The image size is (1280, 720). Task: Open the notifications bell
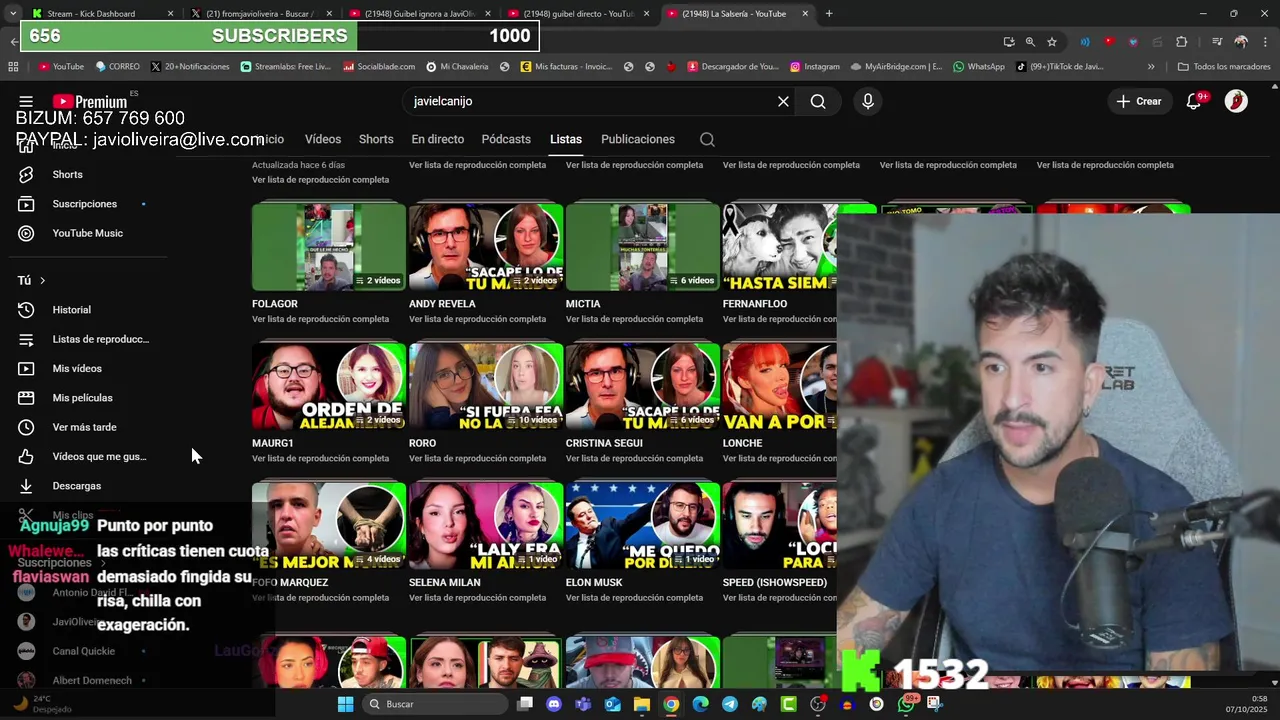coord(1194,101)
